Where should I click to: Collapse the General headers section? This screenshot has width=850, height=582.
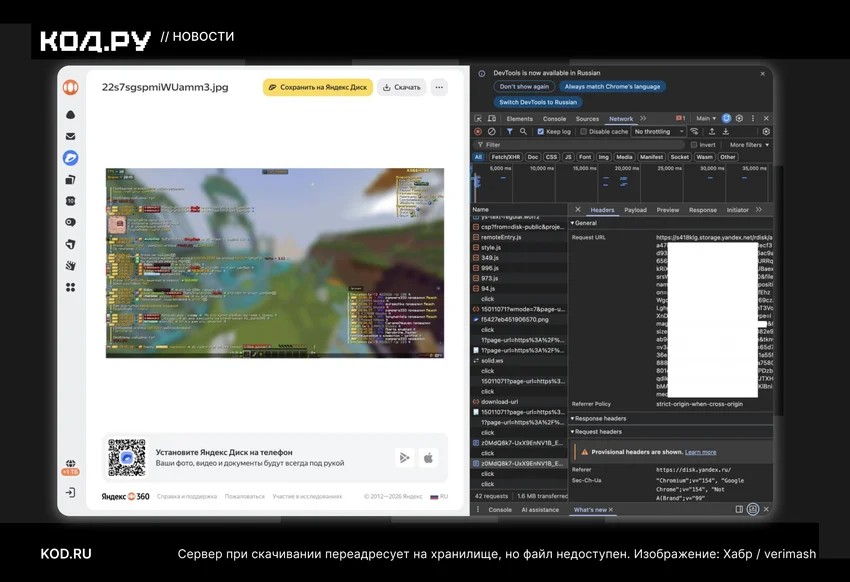tap(583, 223)
